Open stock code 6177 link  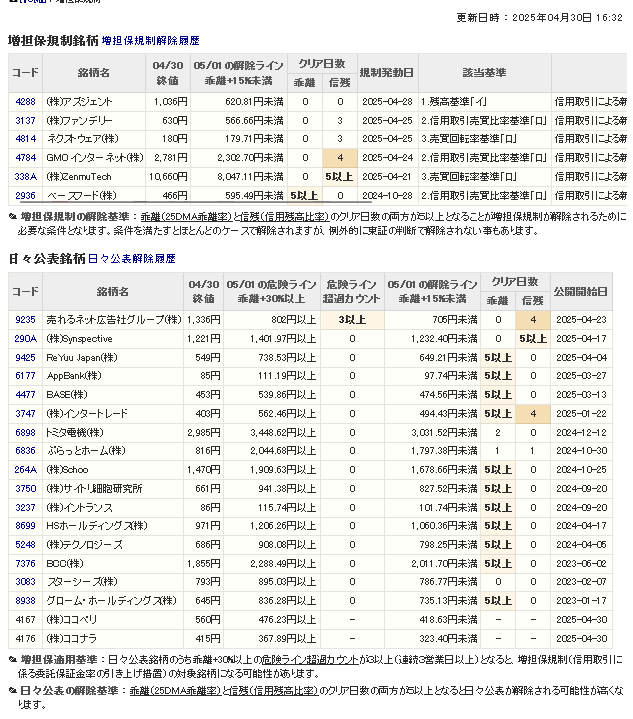tap(25, 376)
